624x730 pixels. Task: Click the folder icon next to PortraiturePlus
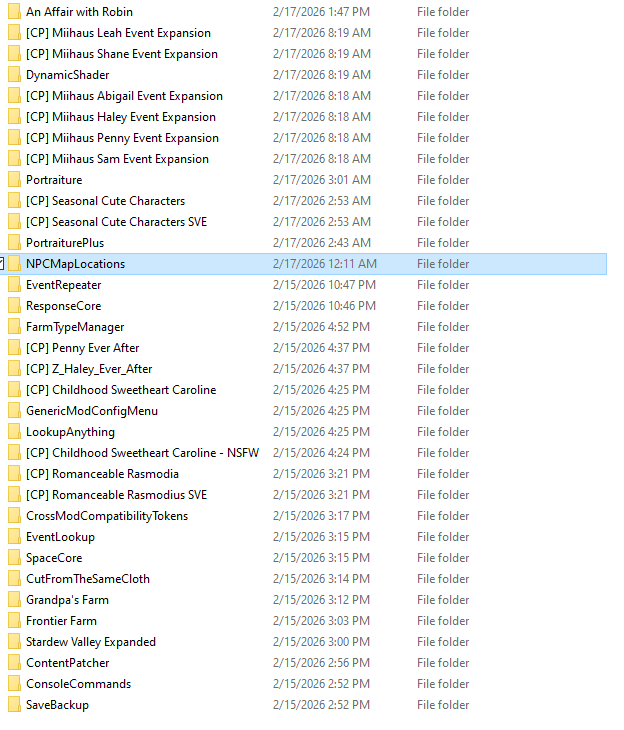point(14,243)
